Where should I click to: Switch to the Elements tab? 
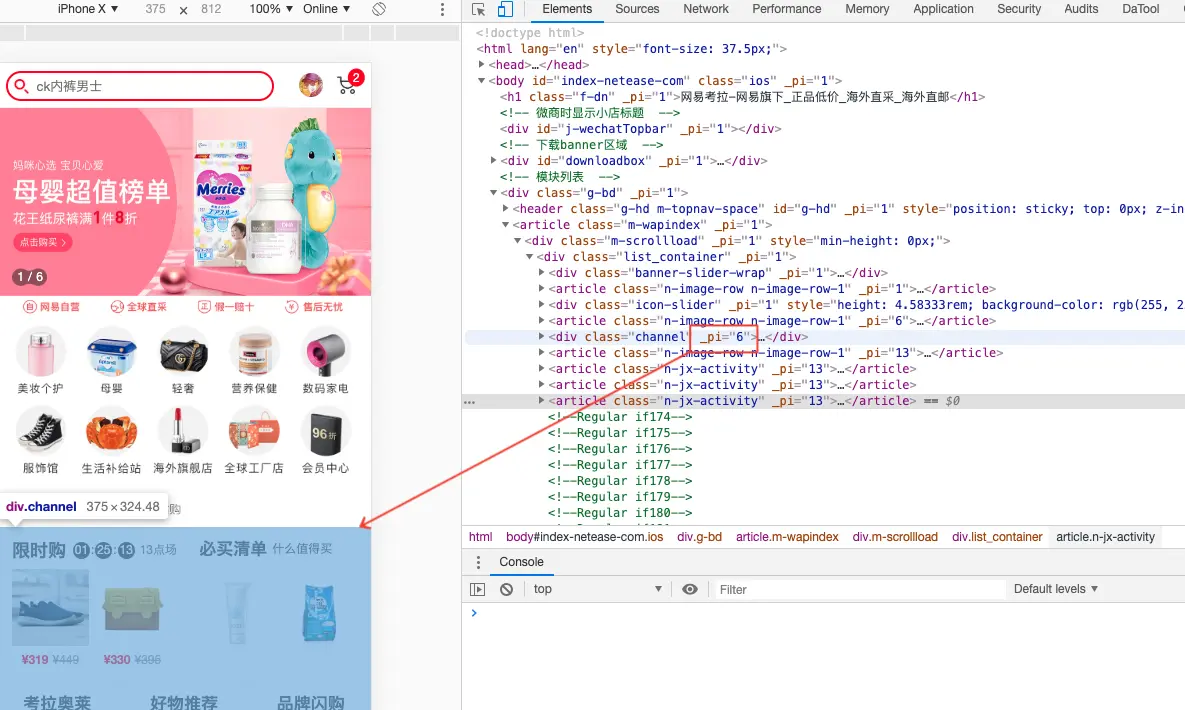click(x=567, y=9)
